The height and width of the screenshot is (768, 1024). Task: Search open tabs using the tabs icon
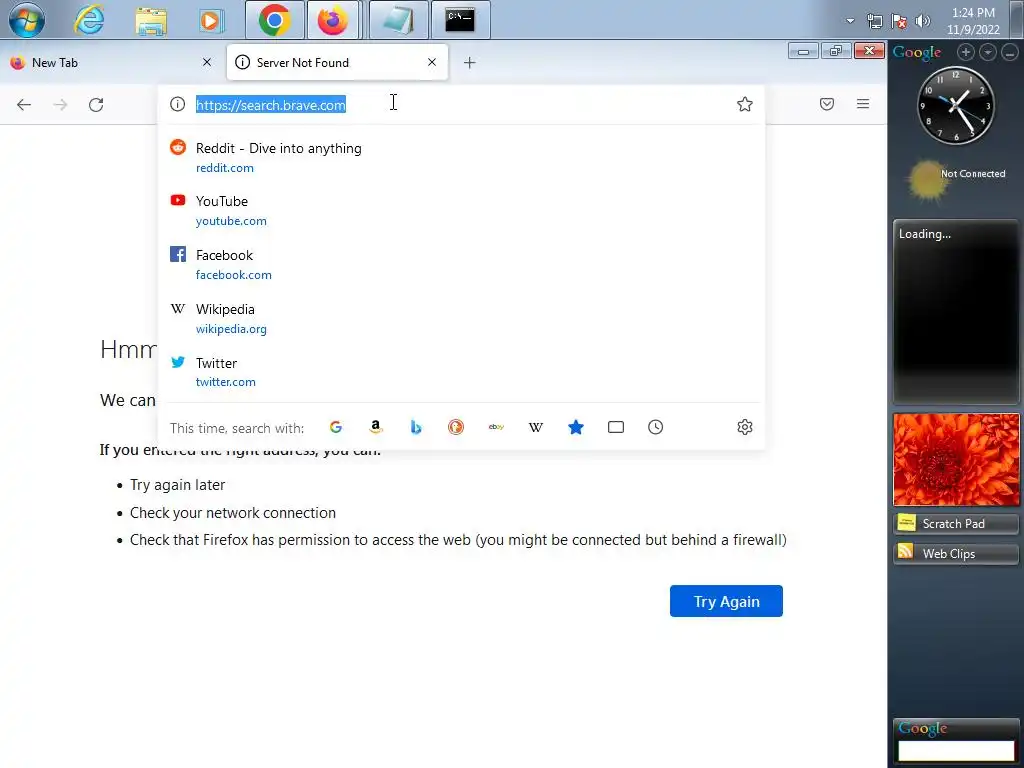pos(616,427)
